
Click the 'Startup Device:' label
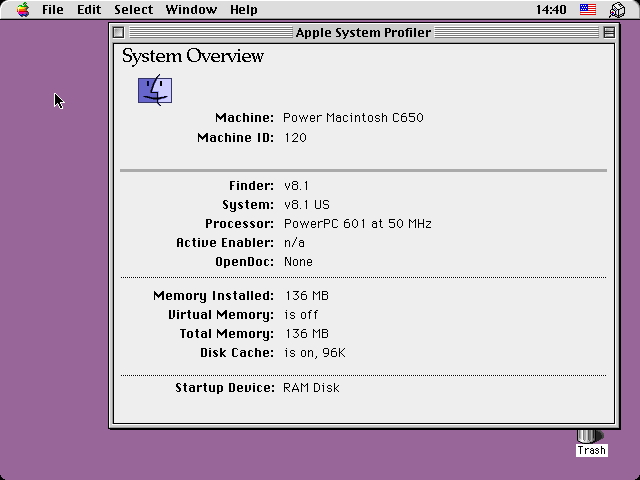[x=225, y=388]
